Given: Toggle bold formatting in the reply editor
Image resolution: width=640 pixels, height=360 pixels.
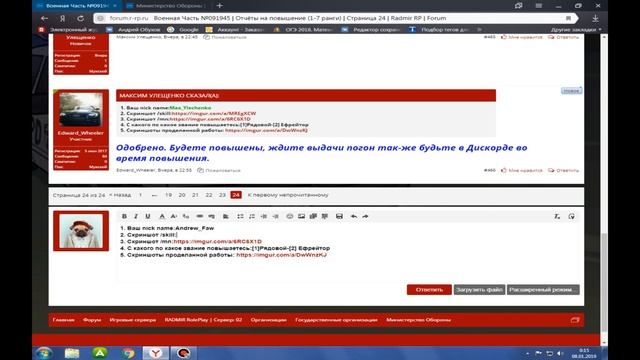Looking at the screenshot, I should point(124,216).
